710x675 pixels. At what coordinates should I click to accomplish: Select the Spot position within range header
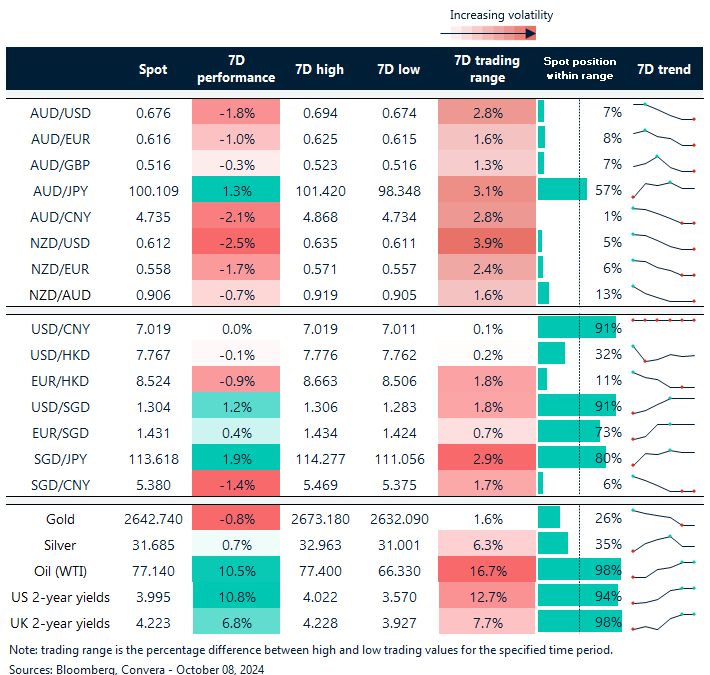point(580,68)
